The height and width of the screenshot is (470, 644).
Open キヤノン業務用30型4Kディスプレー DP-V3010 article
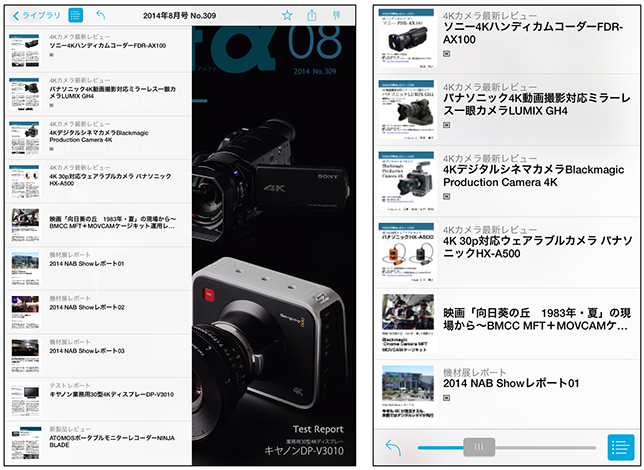(99, 399)
